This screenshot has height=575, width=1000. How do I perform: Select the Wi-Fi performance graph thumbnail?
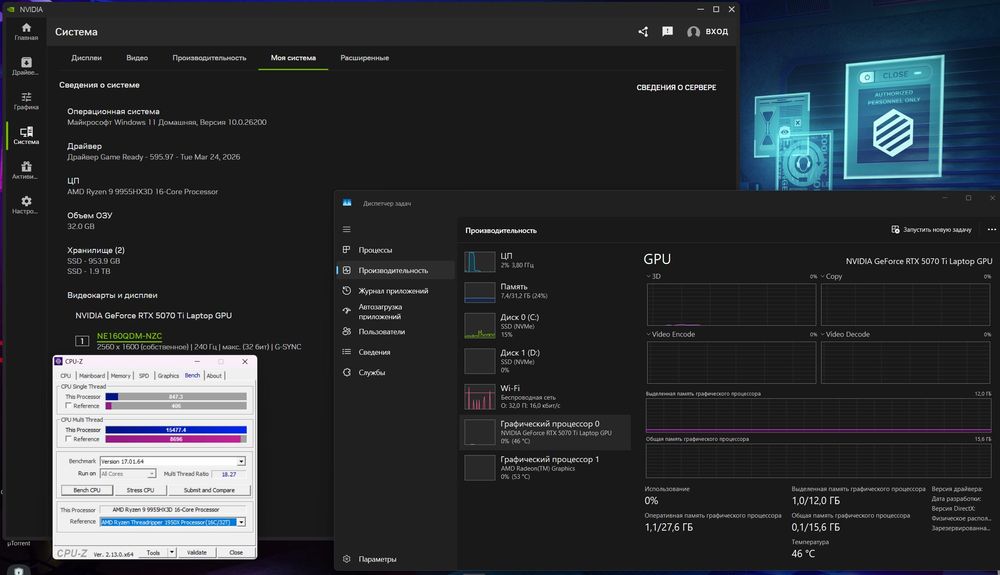coord(480,397)
